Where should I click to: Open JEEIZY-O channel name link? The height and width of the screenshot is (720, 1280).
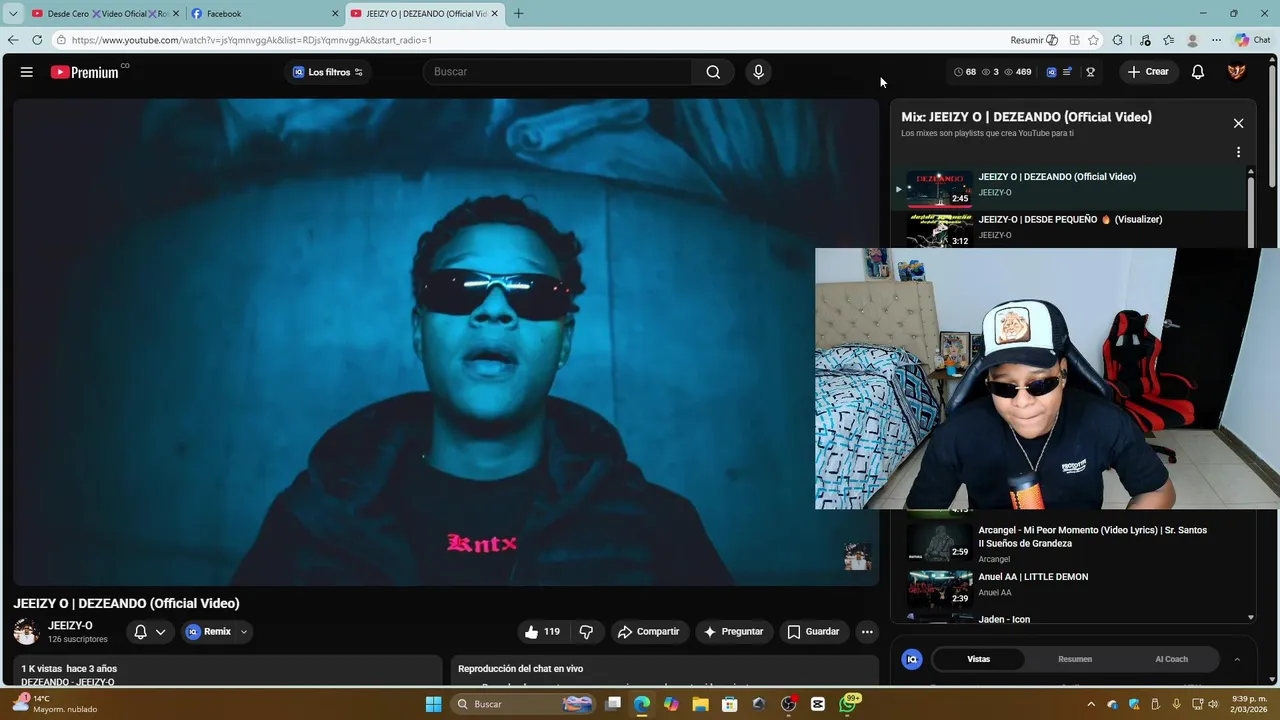point(70,626)
